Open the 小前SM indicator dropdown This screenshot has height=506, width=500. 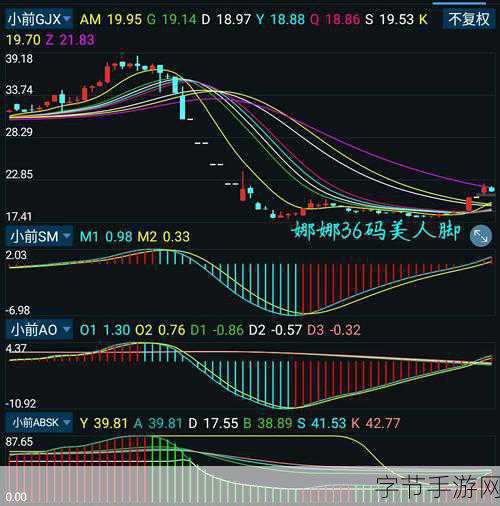point(39,236)
